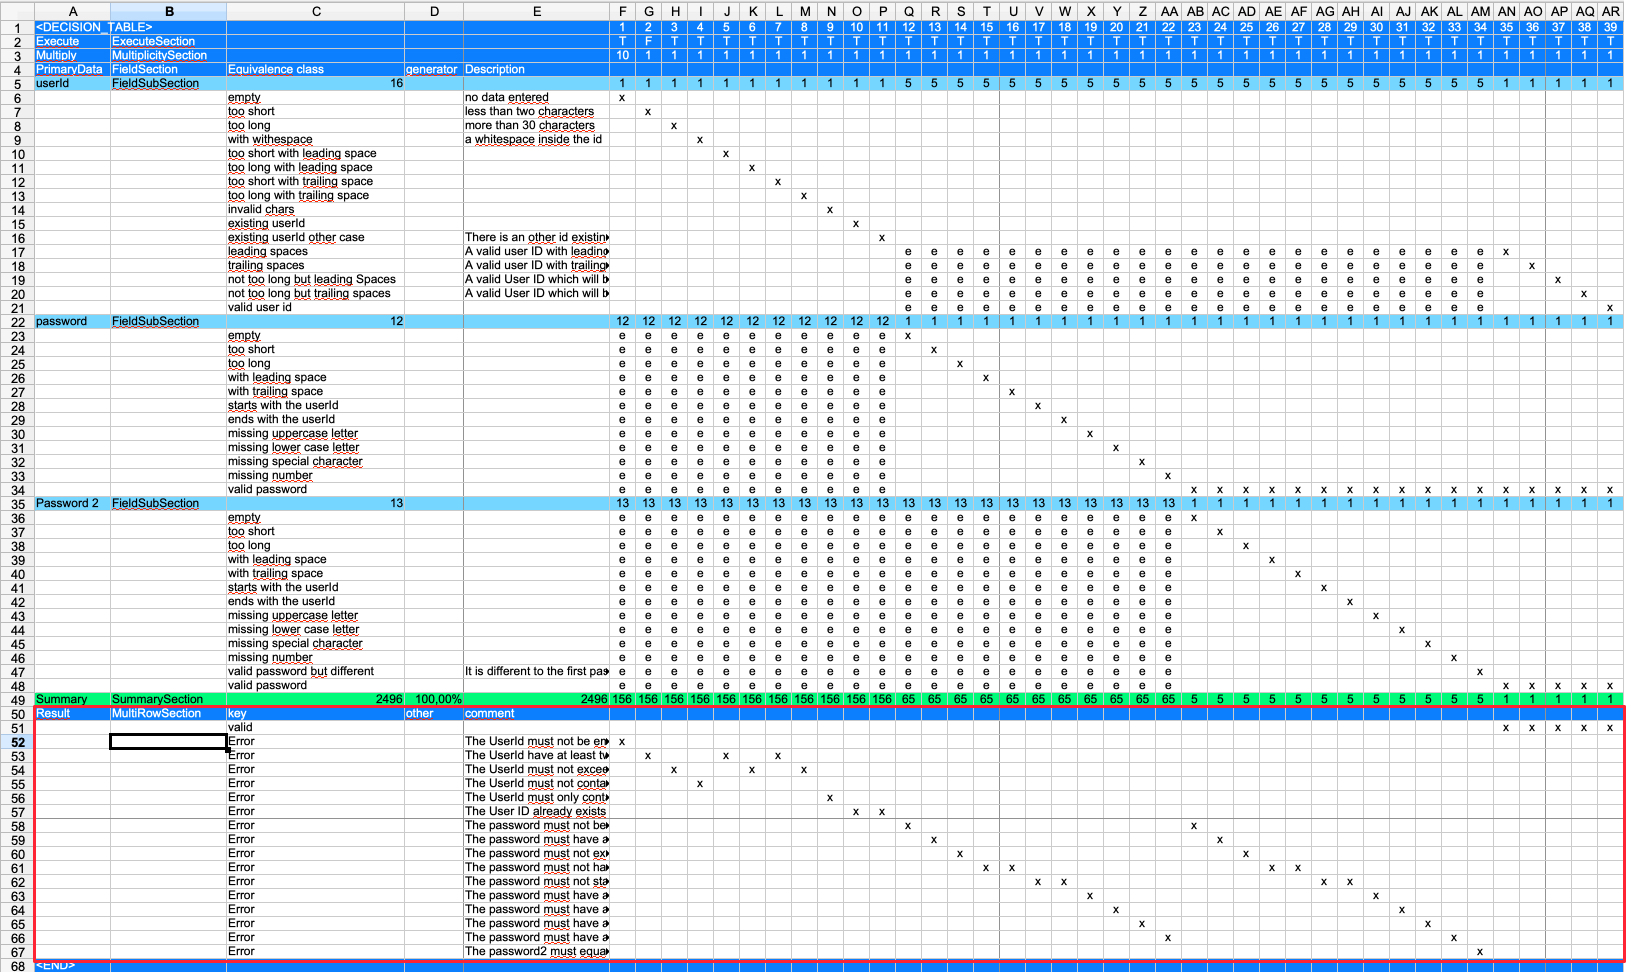Click row header 50
1631x977 pixels.
pyautogui.click(x=17, y=713)
